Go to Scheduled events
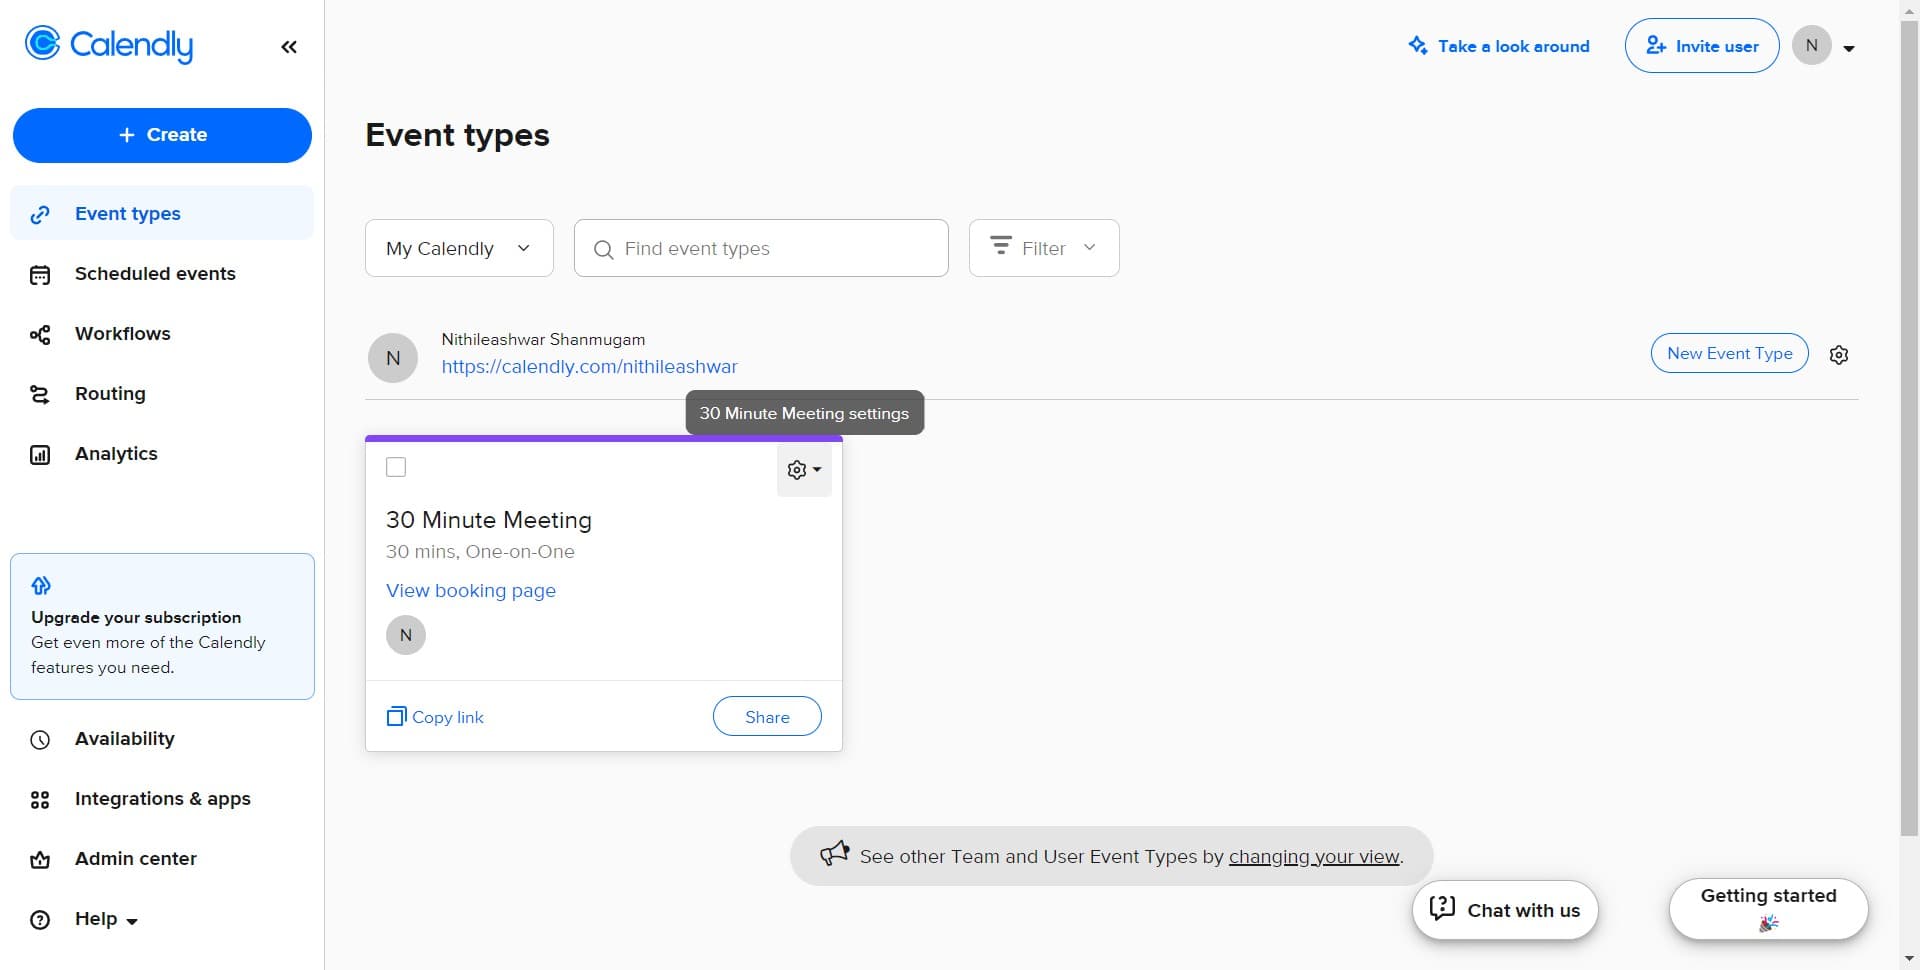The height and width of the screenshot is (970, 1920). (x=155, y=274)
